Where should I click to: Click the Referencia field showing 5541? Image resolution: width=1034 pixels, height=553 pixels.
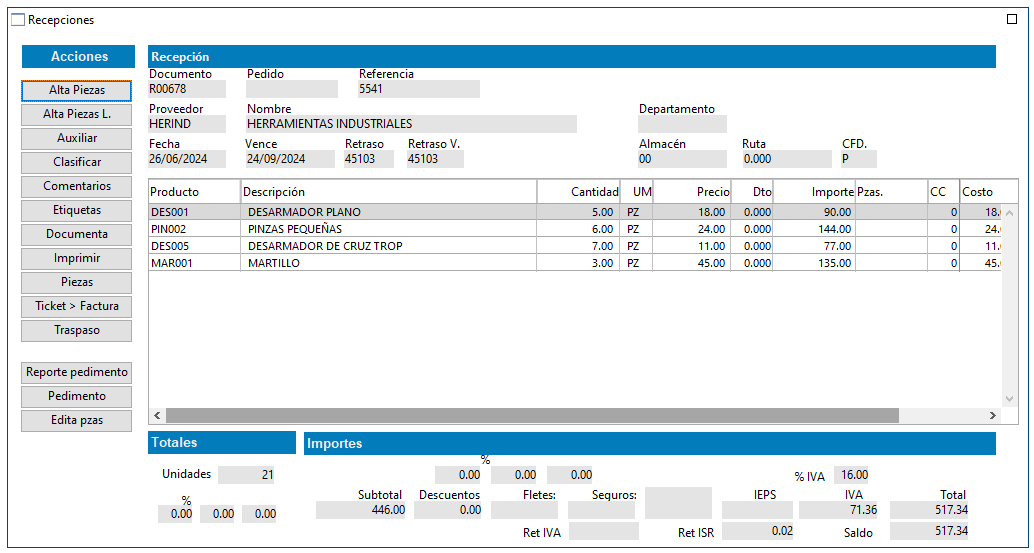coord(418,89)
